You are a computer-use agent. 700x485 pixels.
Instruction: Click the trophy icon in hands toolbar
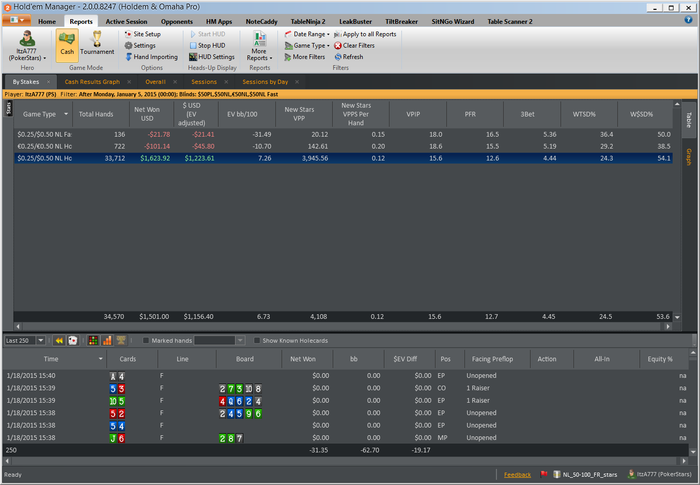click(121, 340)
